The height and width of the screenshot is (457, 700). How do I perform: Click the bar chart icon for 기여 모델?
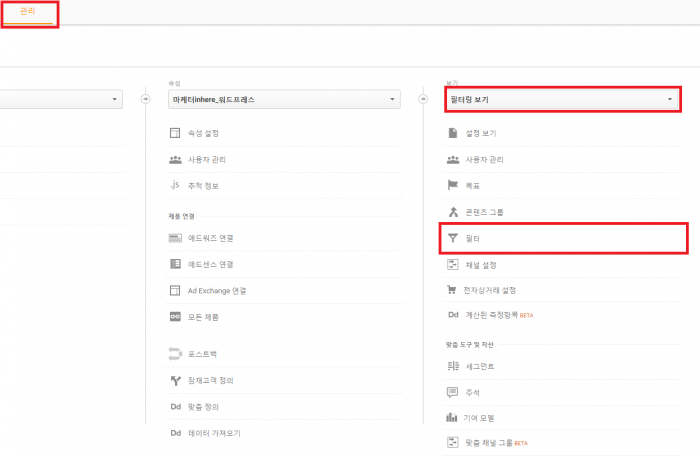point(452,417)
